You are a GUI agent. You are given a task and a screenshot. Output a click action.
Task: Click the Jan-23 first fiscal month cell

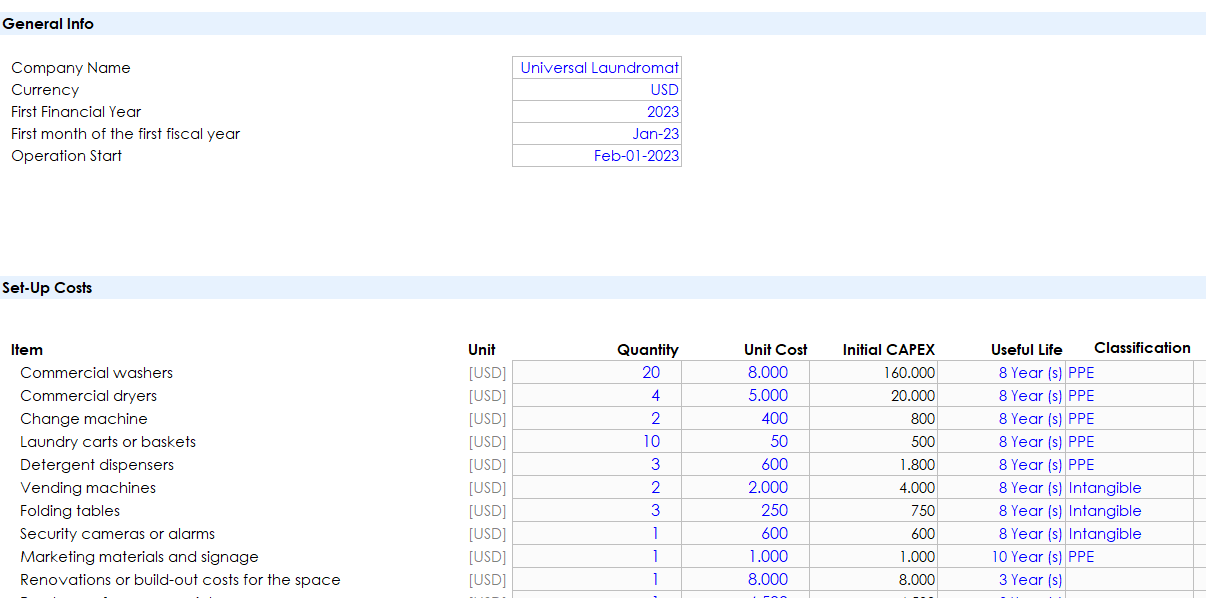pyautogui.click(x=598, y=134)
